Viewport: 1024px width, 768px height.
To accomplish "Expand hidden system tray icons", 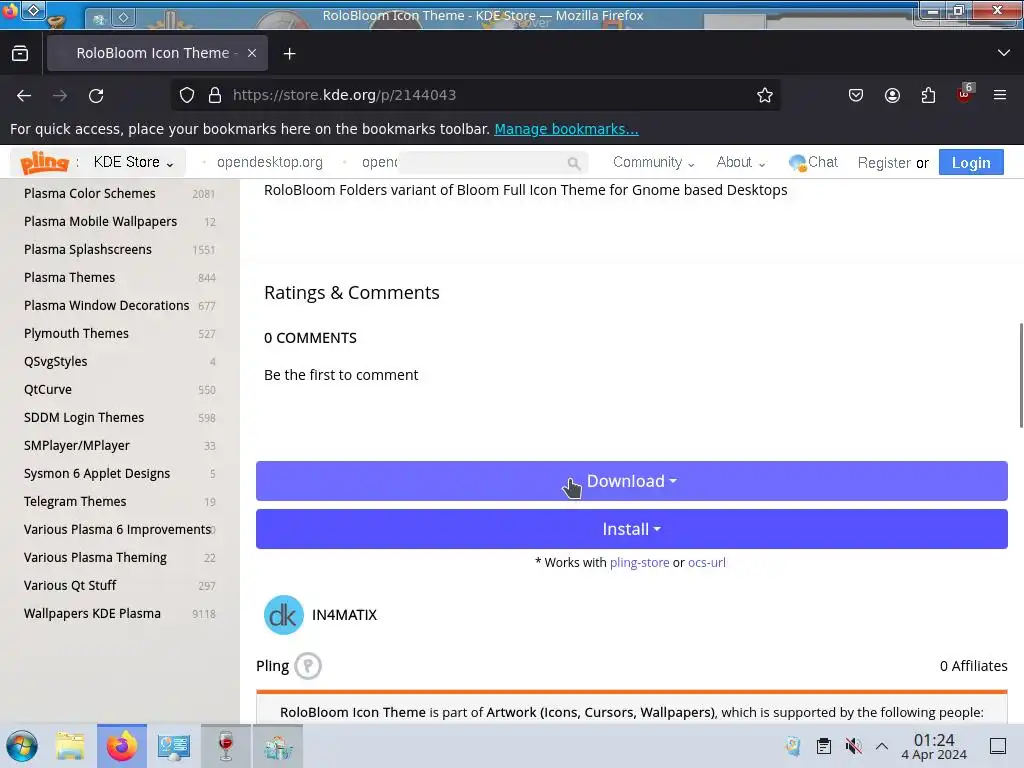I will pos(882,746).
